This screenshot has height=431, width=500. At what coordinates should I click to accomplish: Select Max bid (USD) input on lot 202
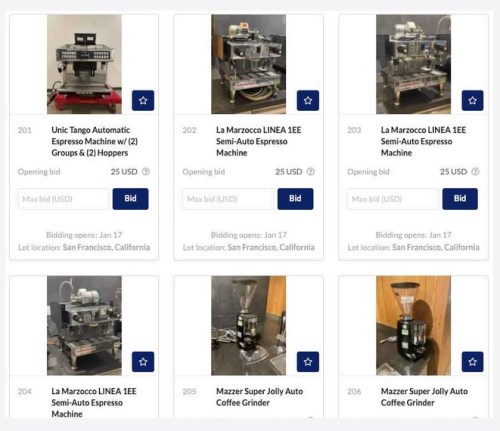(228, 199)
